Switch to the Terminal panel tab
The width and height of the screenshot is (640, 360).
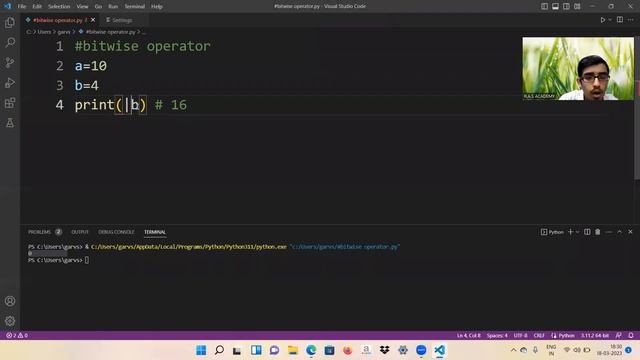coord(155,232)
